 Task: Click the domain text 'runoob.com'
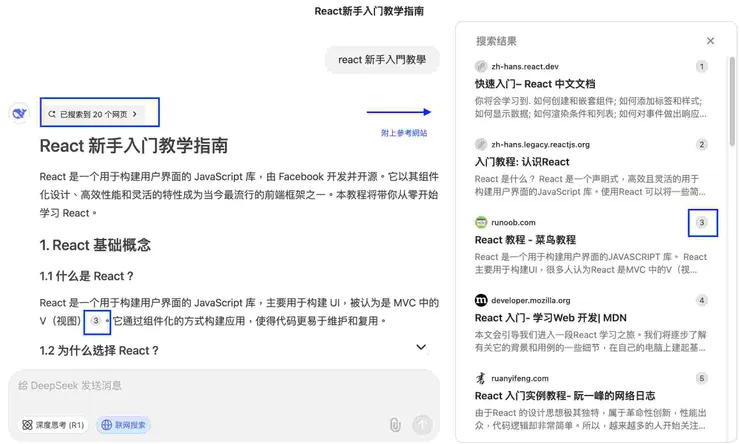click(x=513, y=222)
